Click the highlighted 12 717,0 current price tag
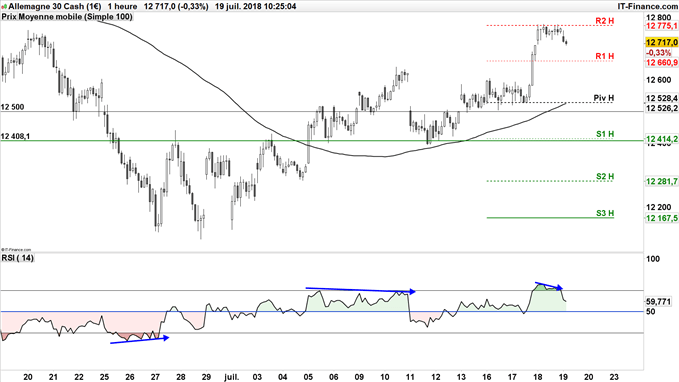Viewport: 679px width, 382px height. click(662, 42)
